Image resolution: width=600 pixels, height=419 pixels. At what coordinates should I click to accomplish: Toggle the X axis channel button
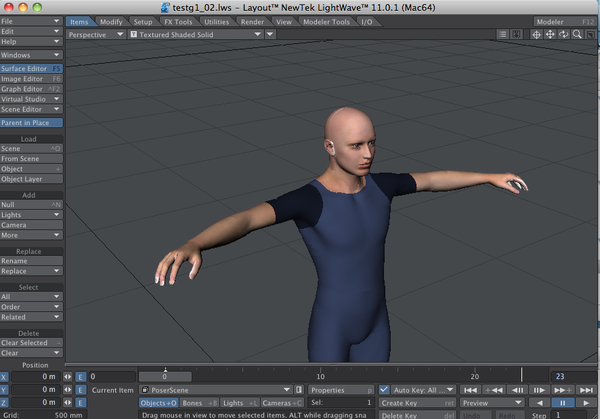[x=4, y=377]
